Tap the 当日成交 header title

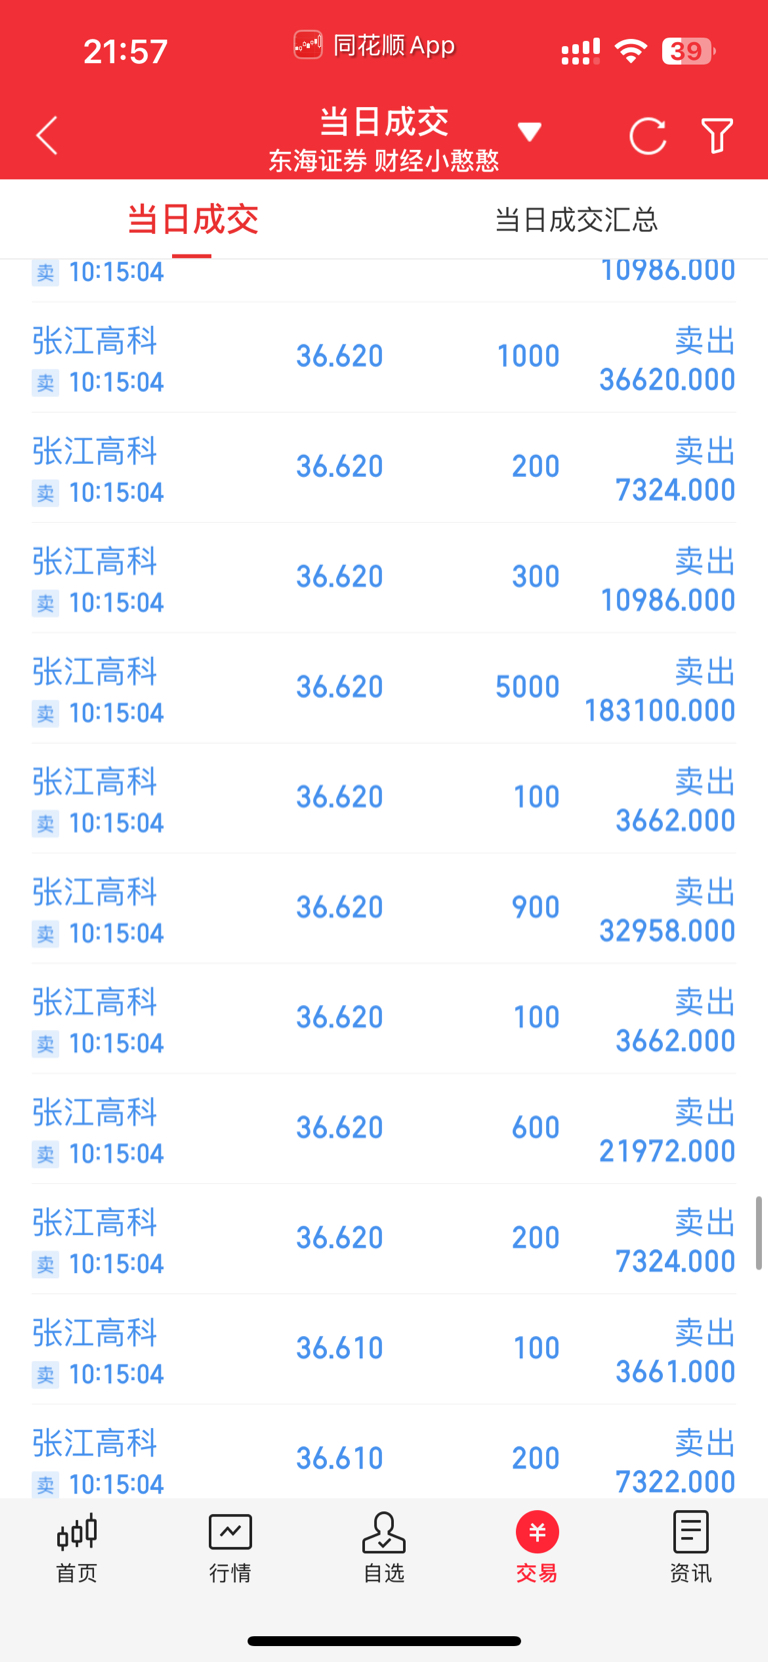(x=384, y=121)
